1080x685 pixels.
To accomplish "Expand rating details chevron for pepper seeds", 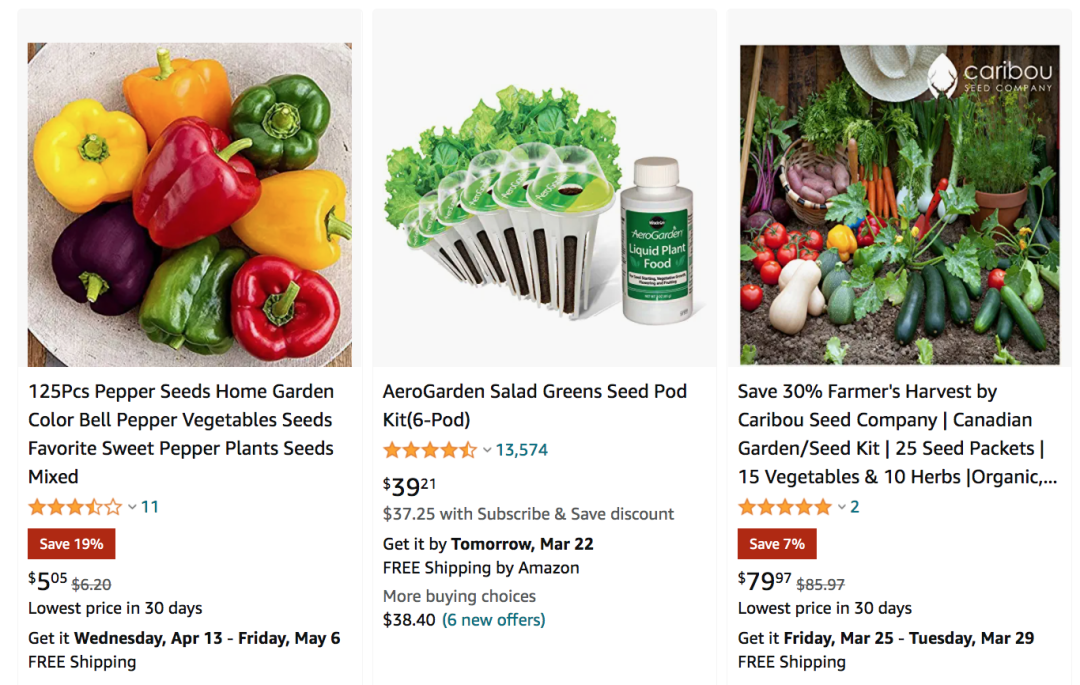I will tap(132, 508).
